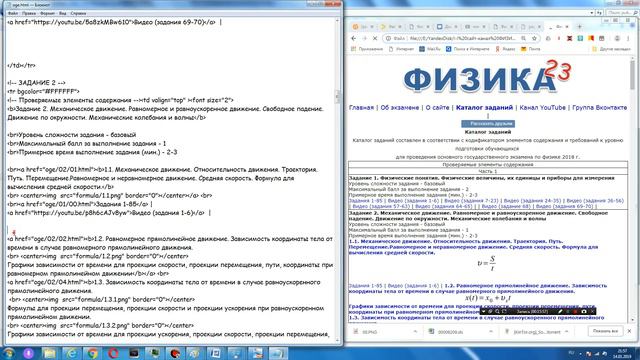Open the Приложения bookmarks shortcut
This screenshot has height=360, width=640.
(367, 49)
